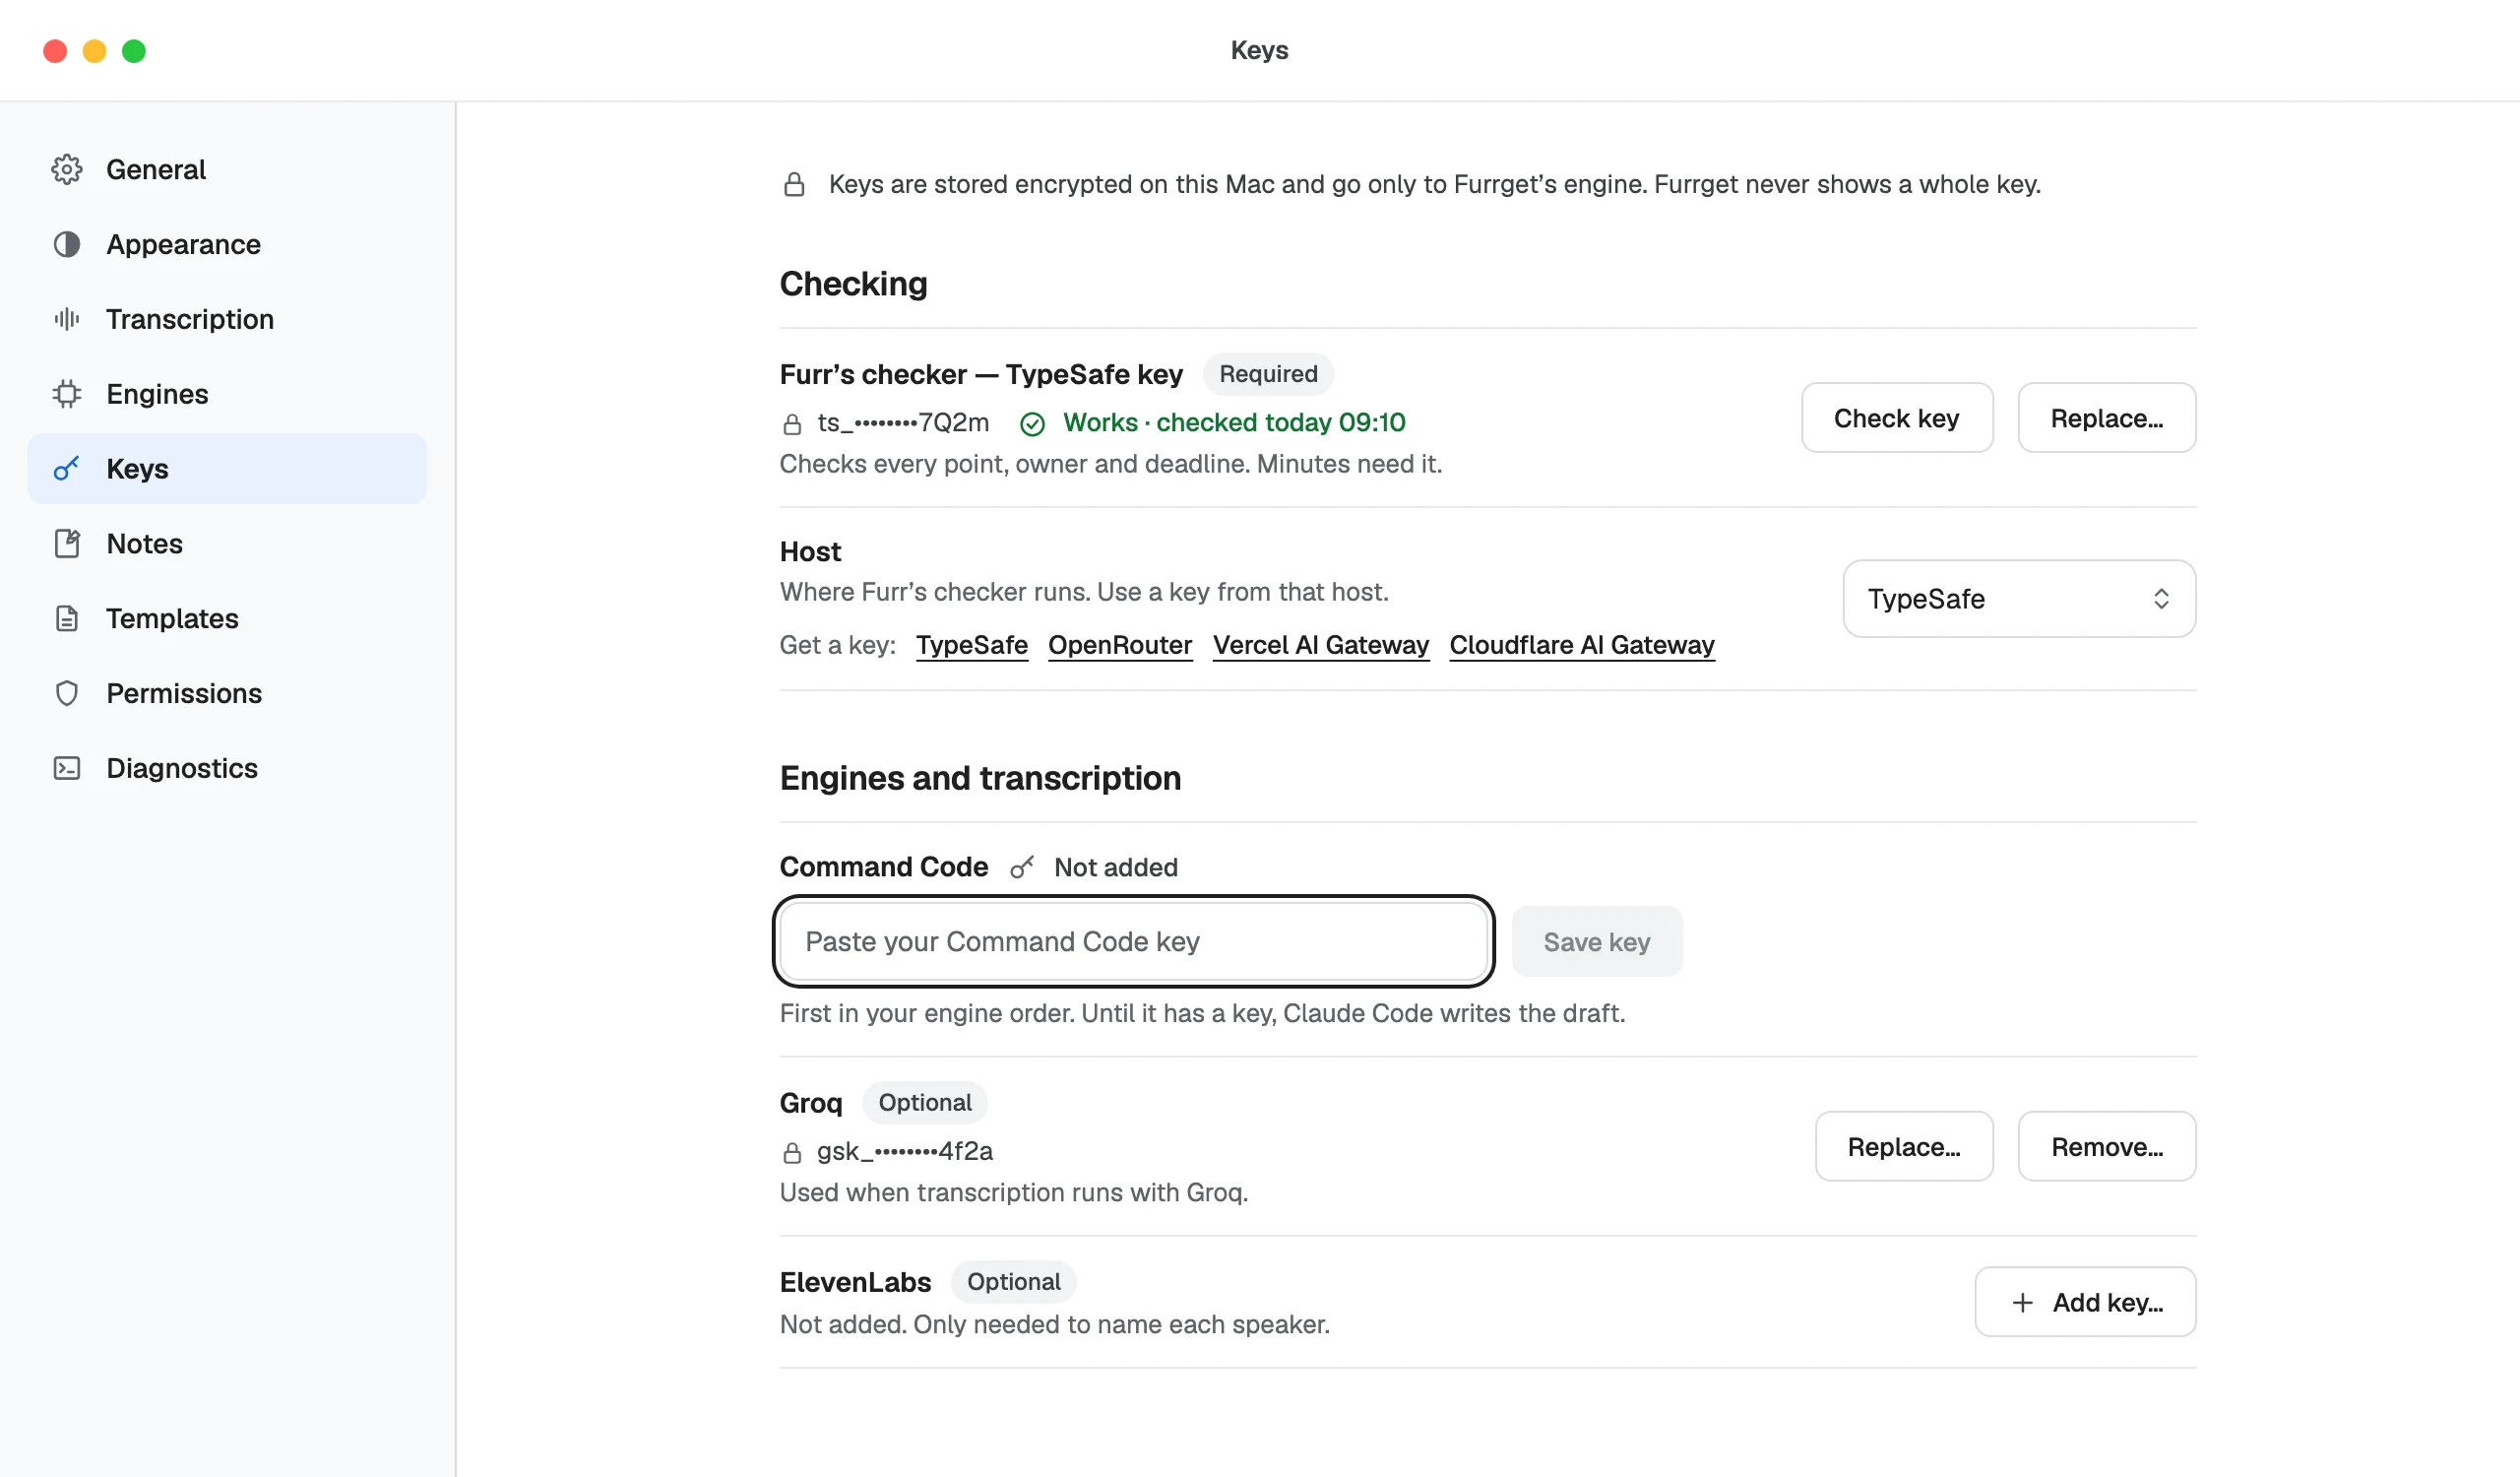
Task: Replace the TypeSafe checker key
Action: click(2106, 418)
